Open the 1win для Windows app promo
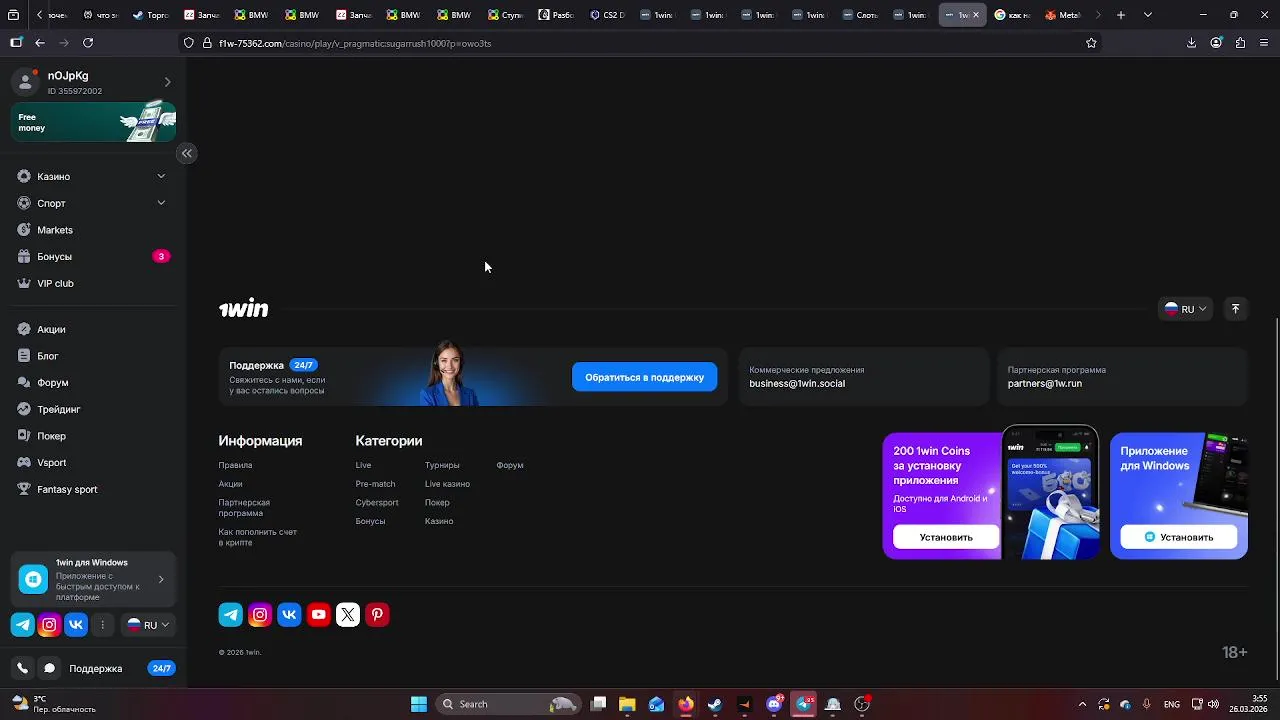1280x720 pixels. tap(94, 579)
